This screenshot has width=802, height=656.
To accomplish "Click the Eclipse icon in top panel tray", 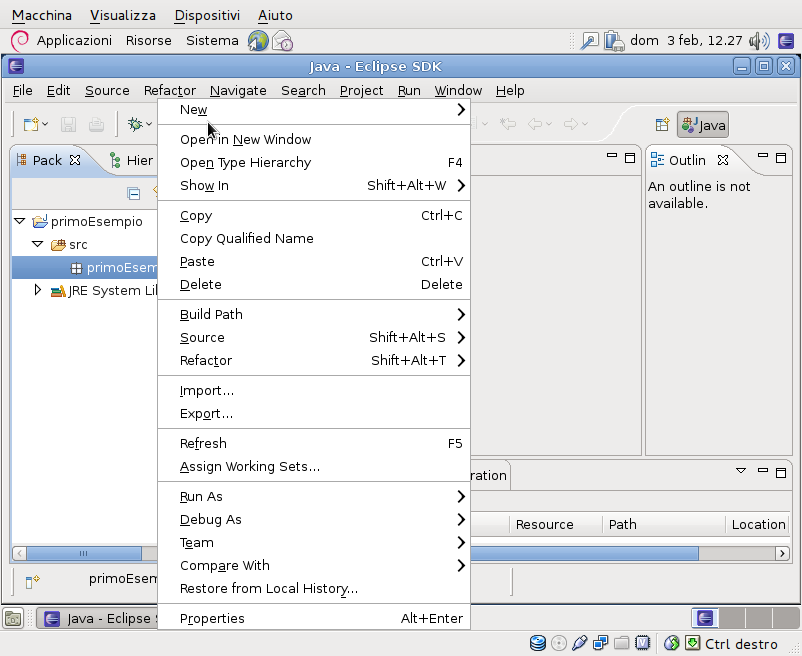I will click(x=786, y=41).
